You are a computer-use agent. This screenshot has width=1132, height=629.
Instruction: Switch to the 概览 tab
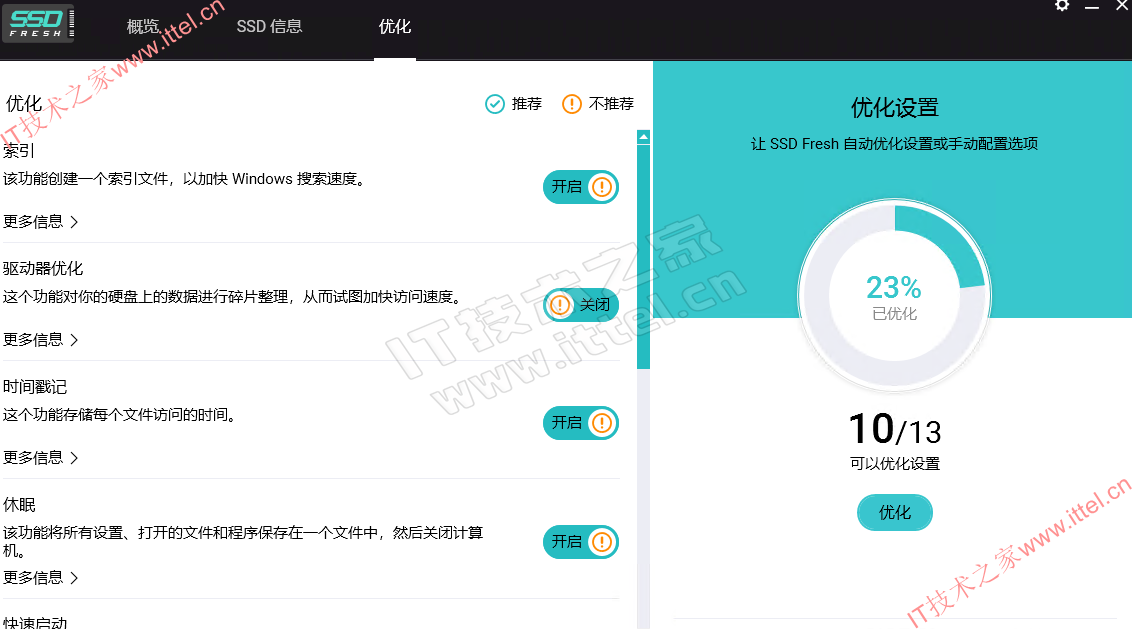[143, 27]
